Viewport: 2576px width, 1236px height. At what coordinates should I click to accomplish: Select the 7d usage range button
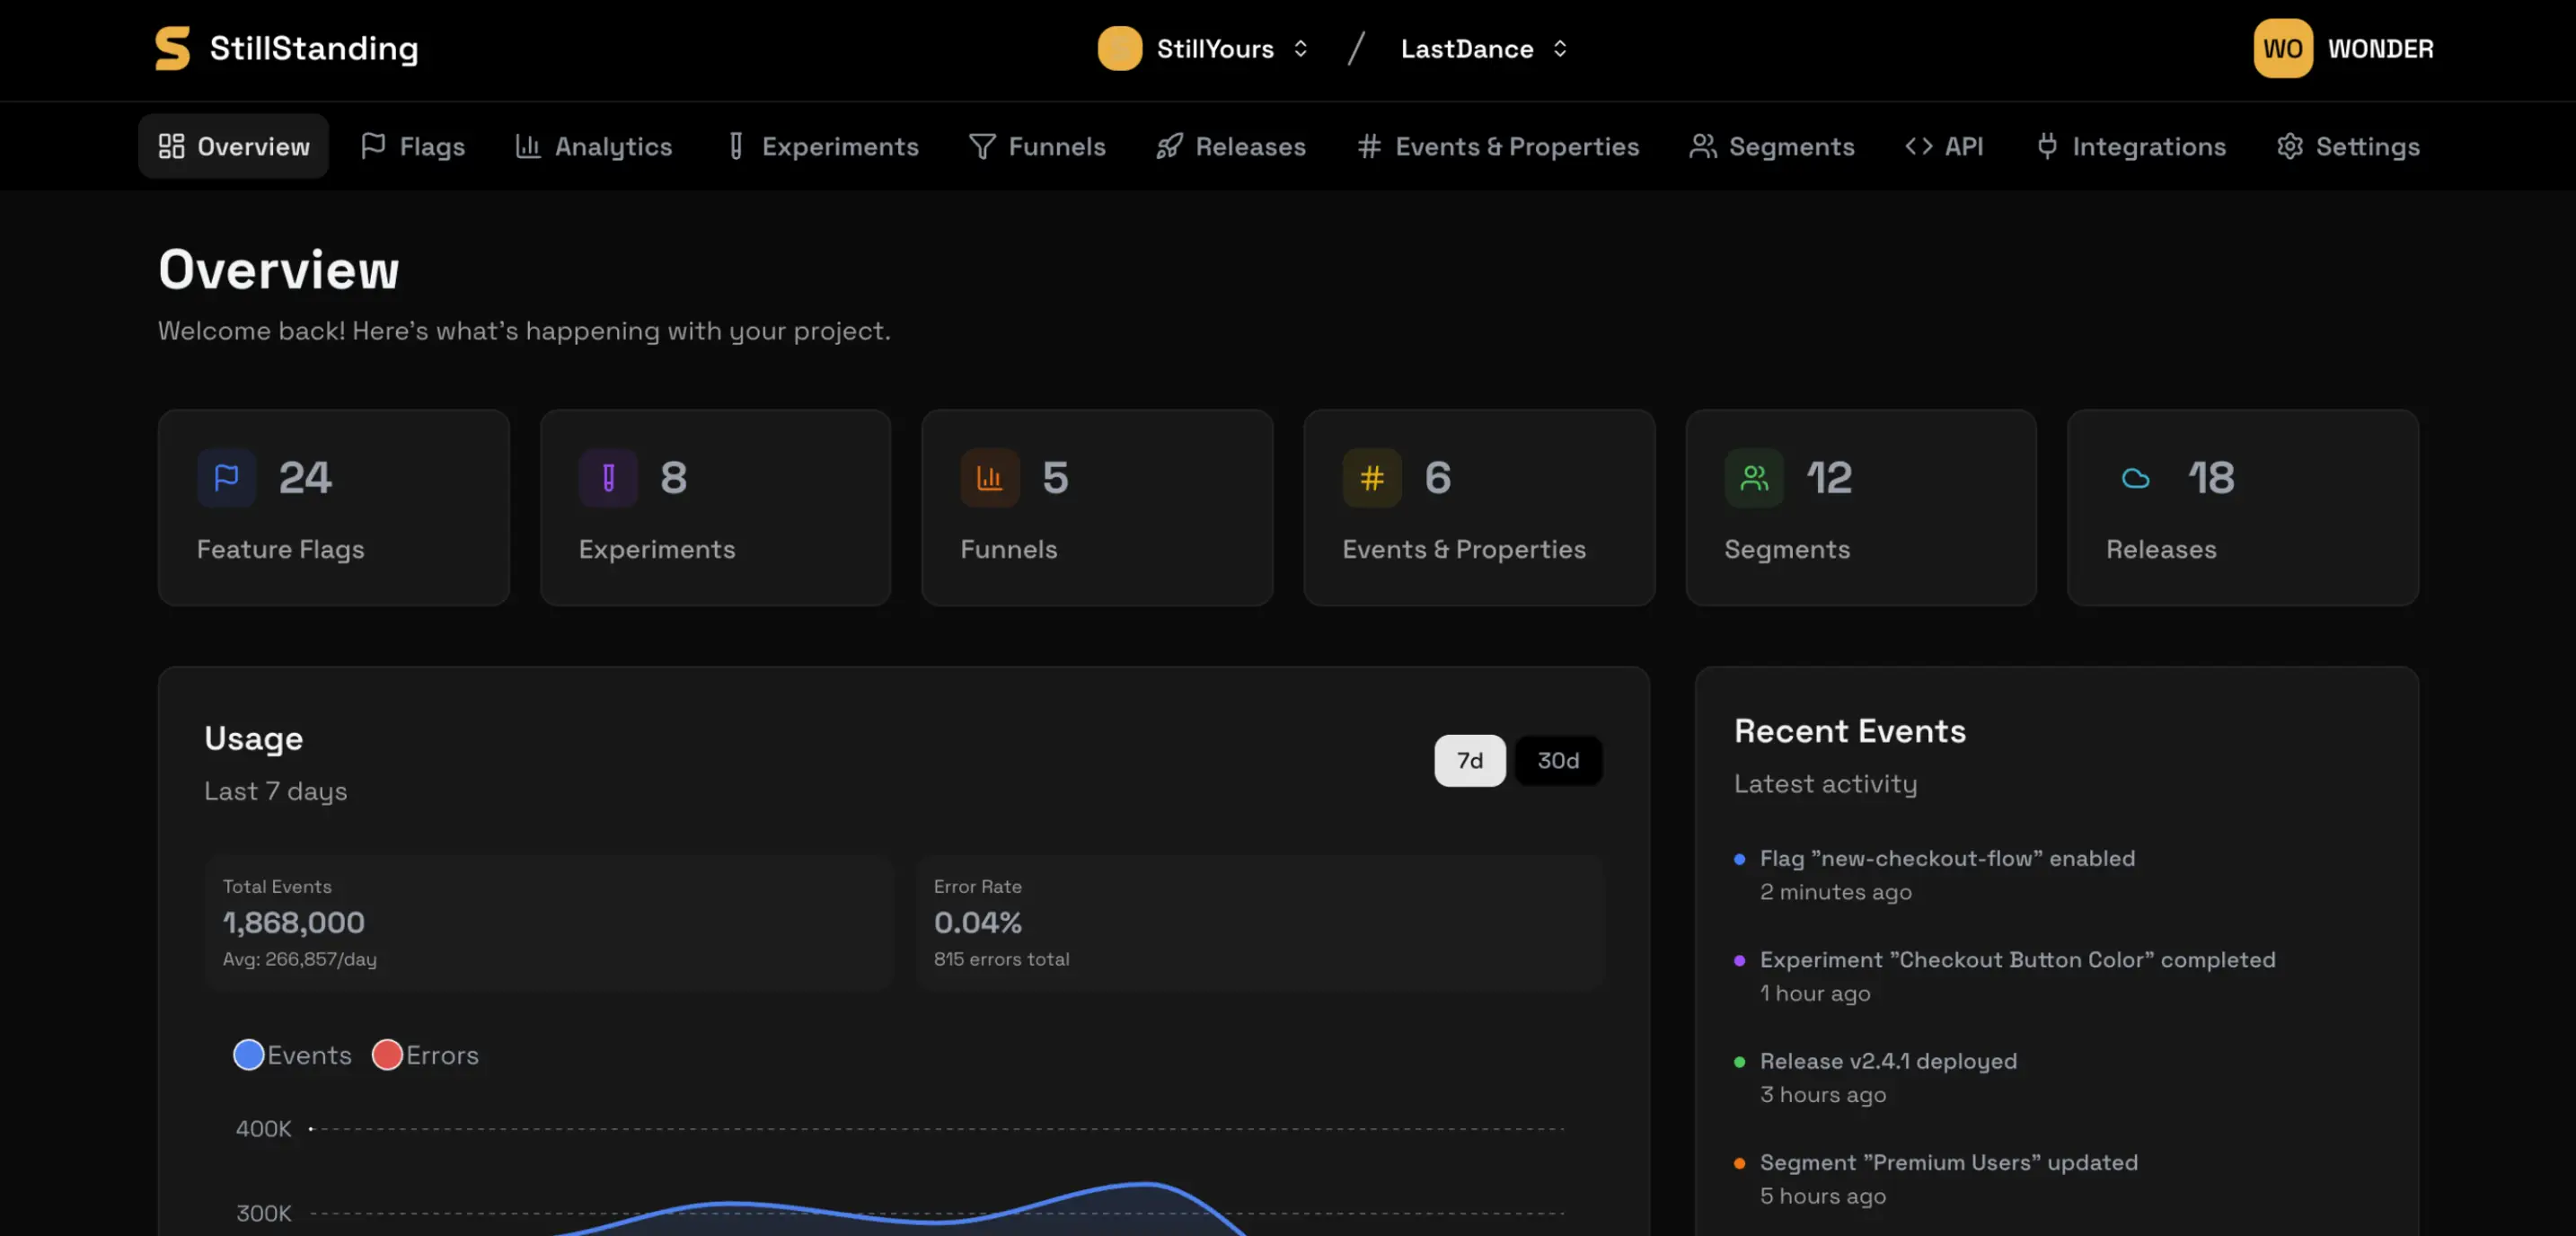pyautogui.click(x=1469, y=760)
